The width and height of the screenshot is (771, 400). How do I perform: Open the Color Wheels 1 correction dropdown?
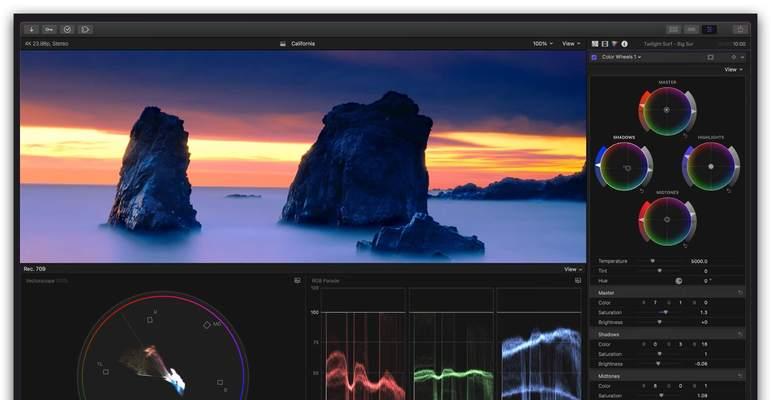tap(622, 57)
